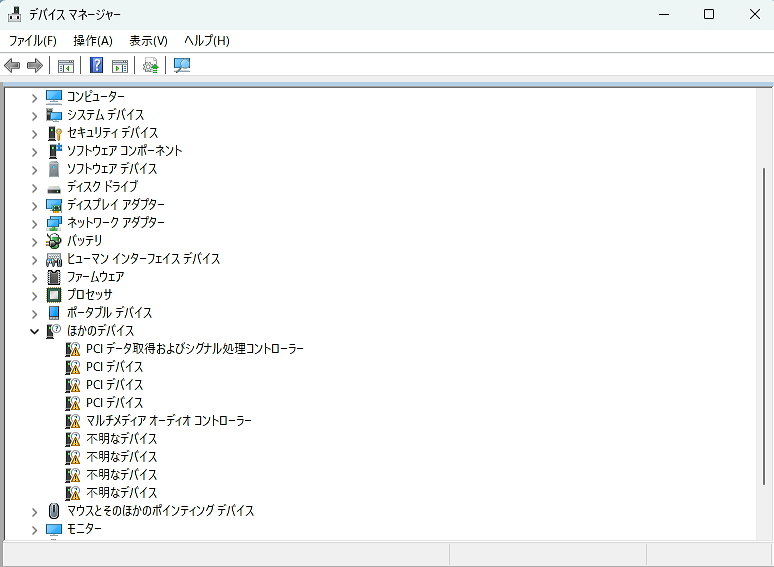Select the ほかのデバイス question-mark icon
Screen dimensions: 774x567
click(54, 331)
